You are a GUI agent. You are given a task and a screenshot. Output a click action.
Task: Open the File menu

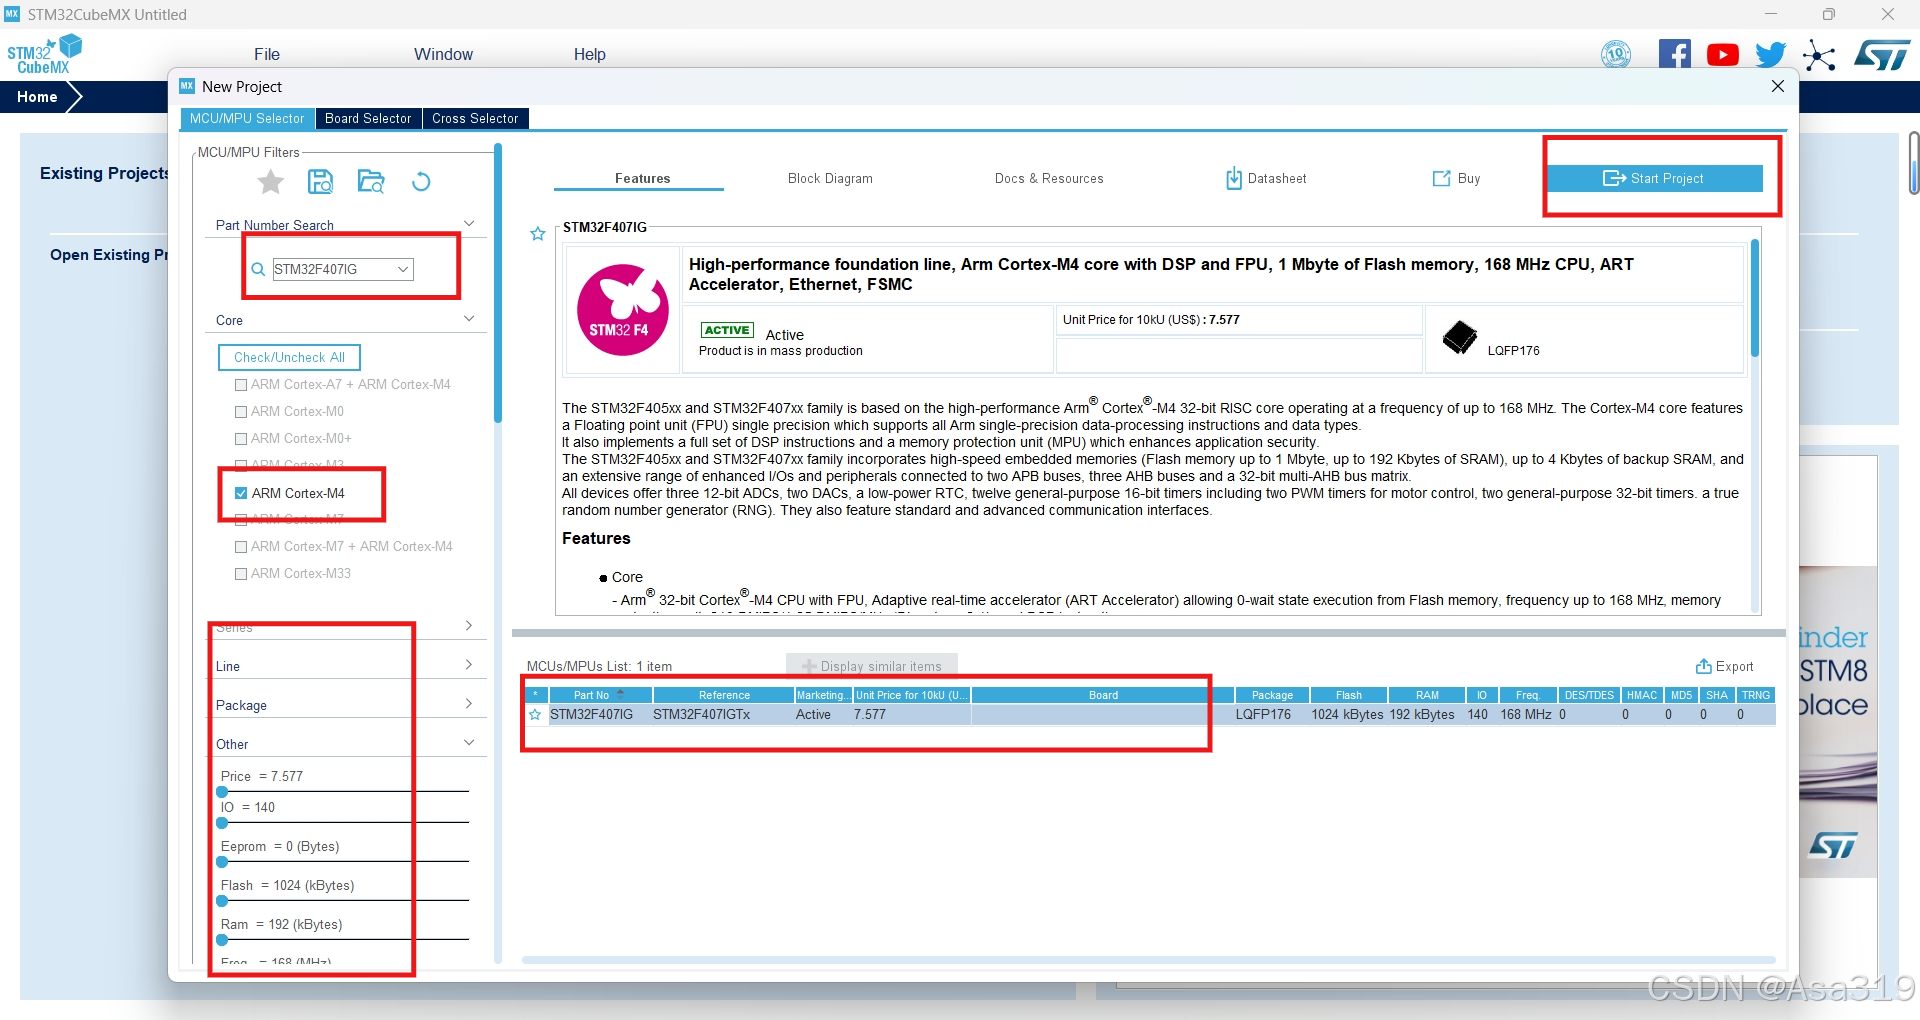[x=267, y=54]
